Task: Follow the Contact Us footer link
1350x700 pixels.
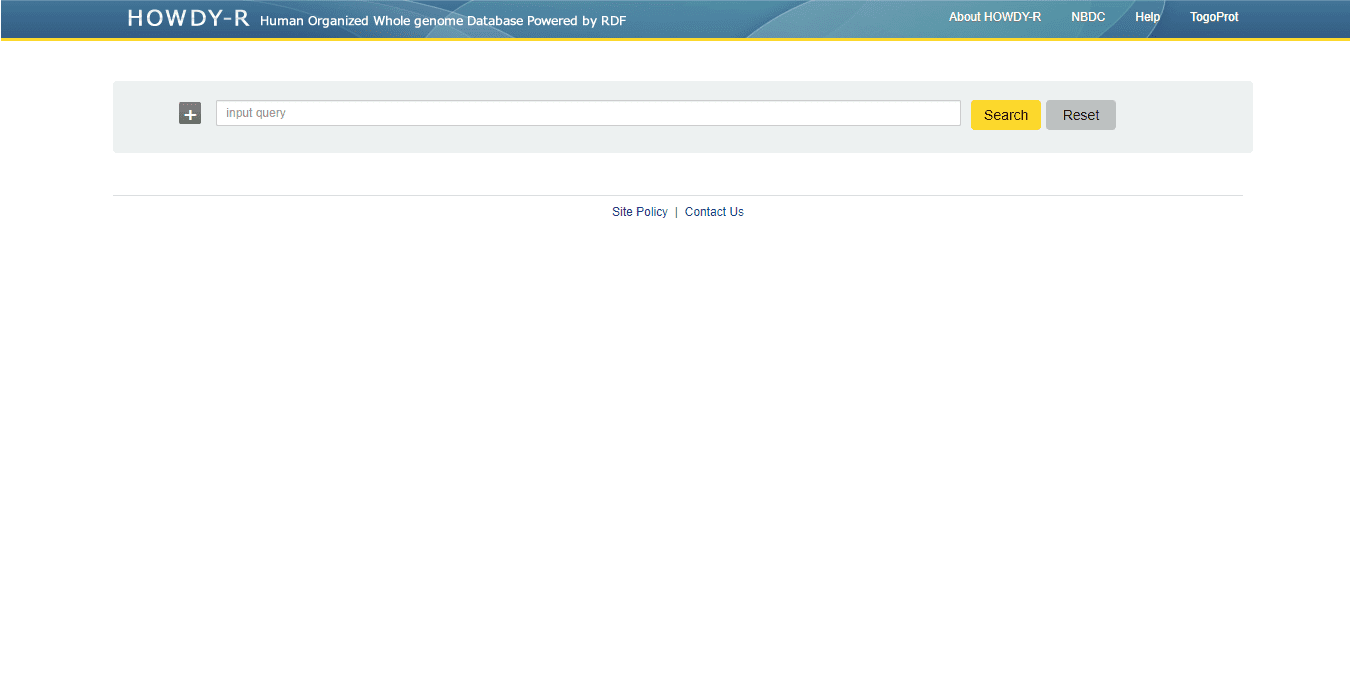Action: [x=714, y=212]
